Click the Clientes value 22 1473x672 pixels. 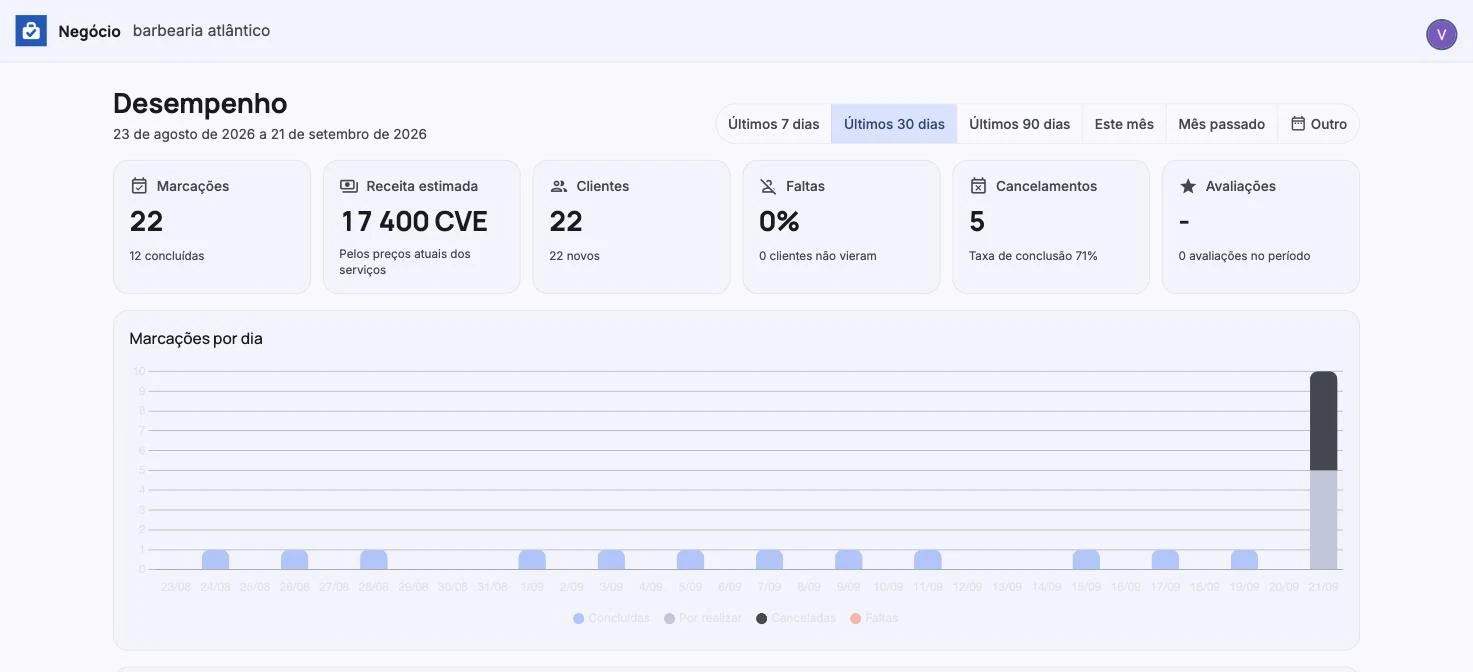tap(566, 221)
